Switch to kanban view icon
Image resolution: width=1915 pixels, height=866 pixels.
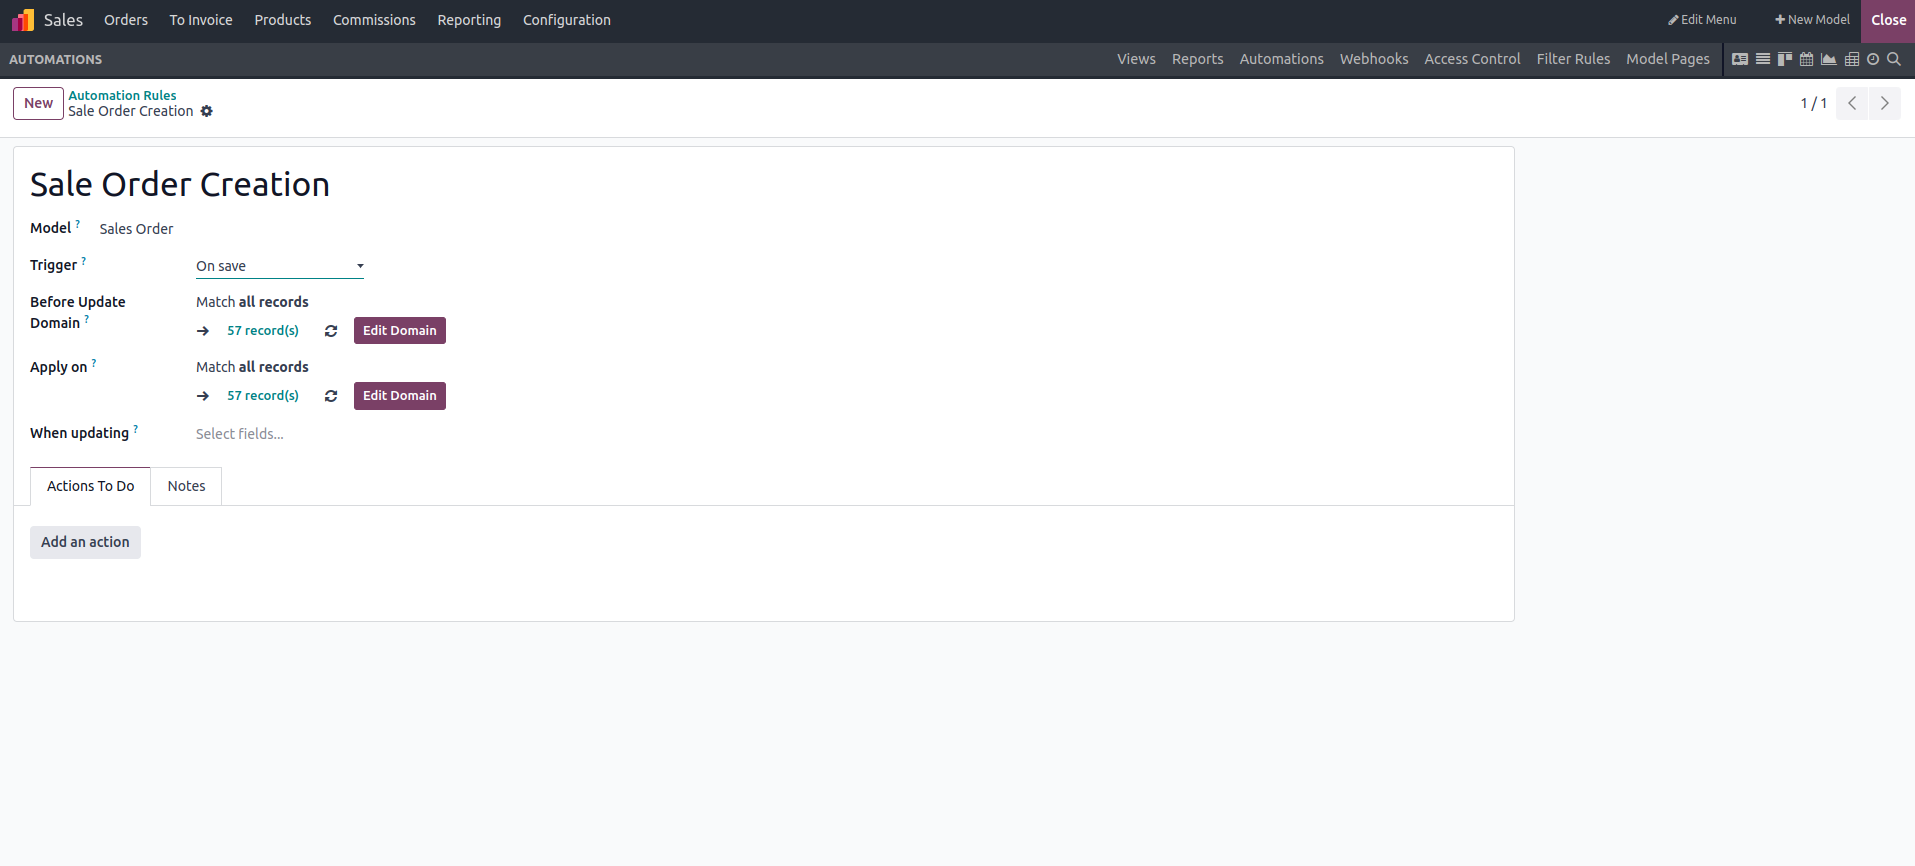pos(1785,59)
